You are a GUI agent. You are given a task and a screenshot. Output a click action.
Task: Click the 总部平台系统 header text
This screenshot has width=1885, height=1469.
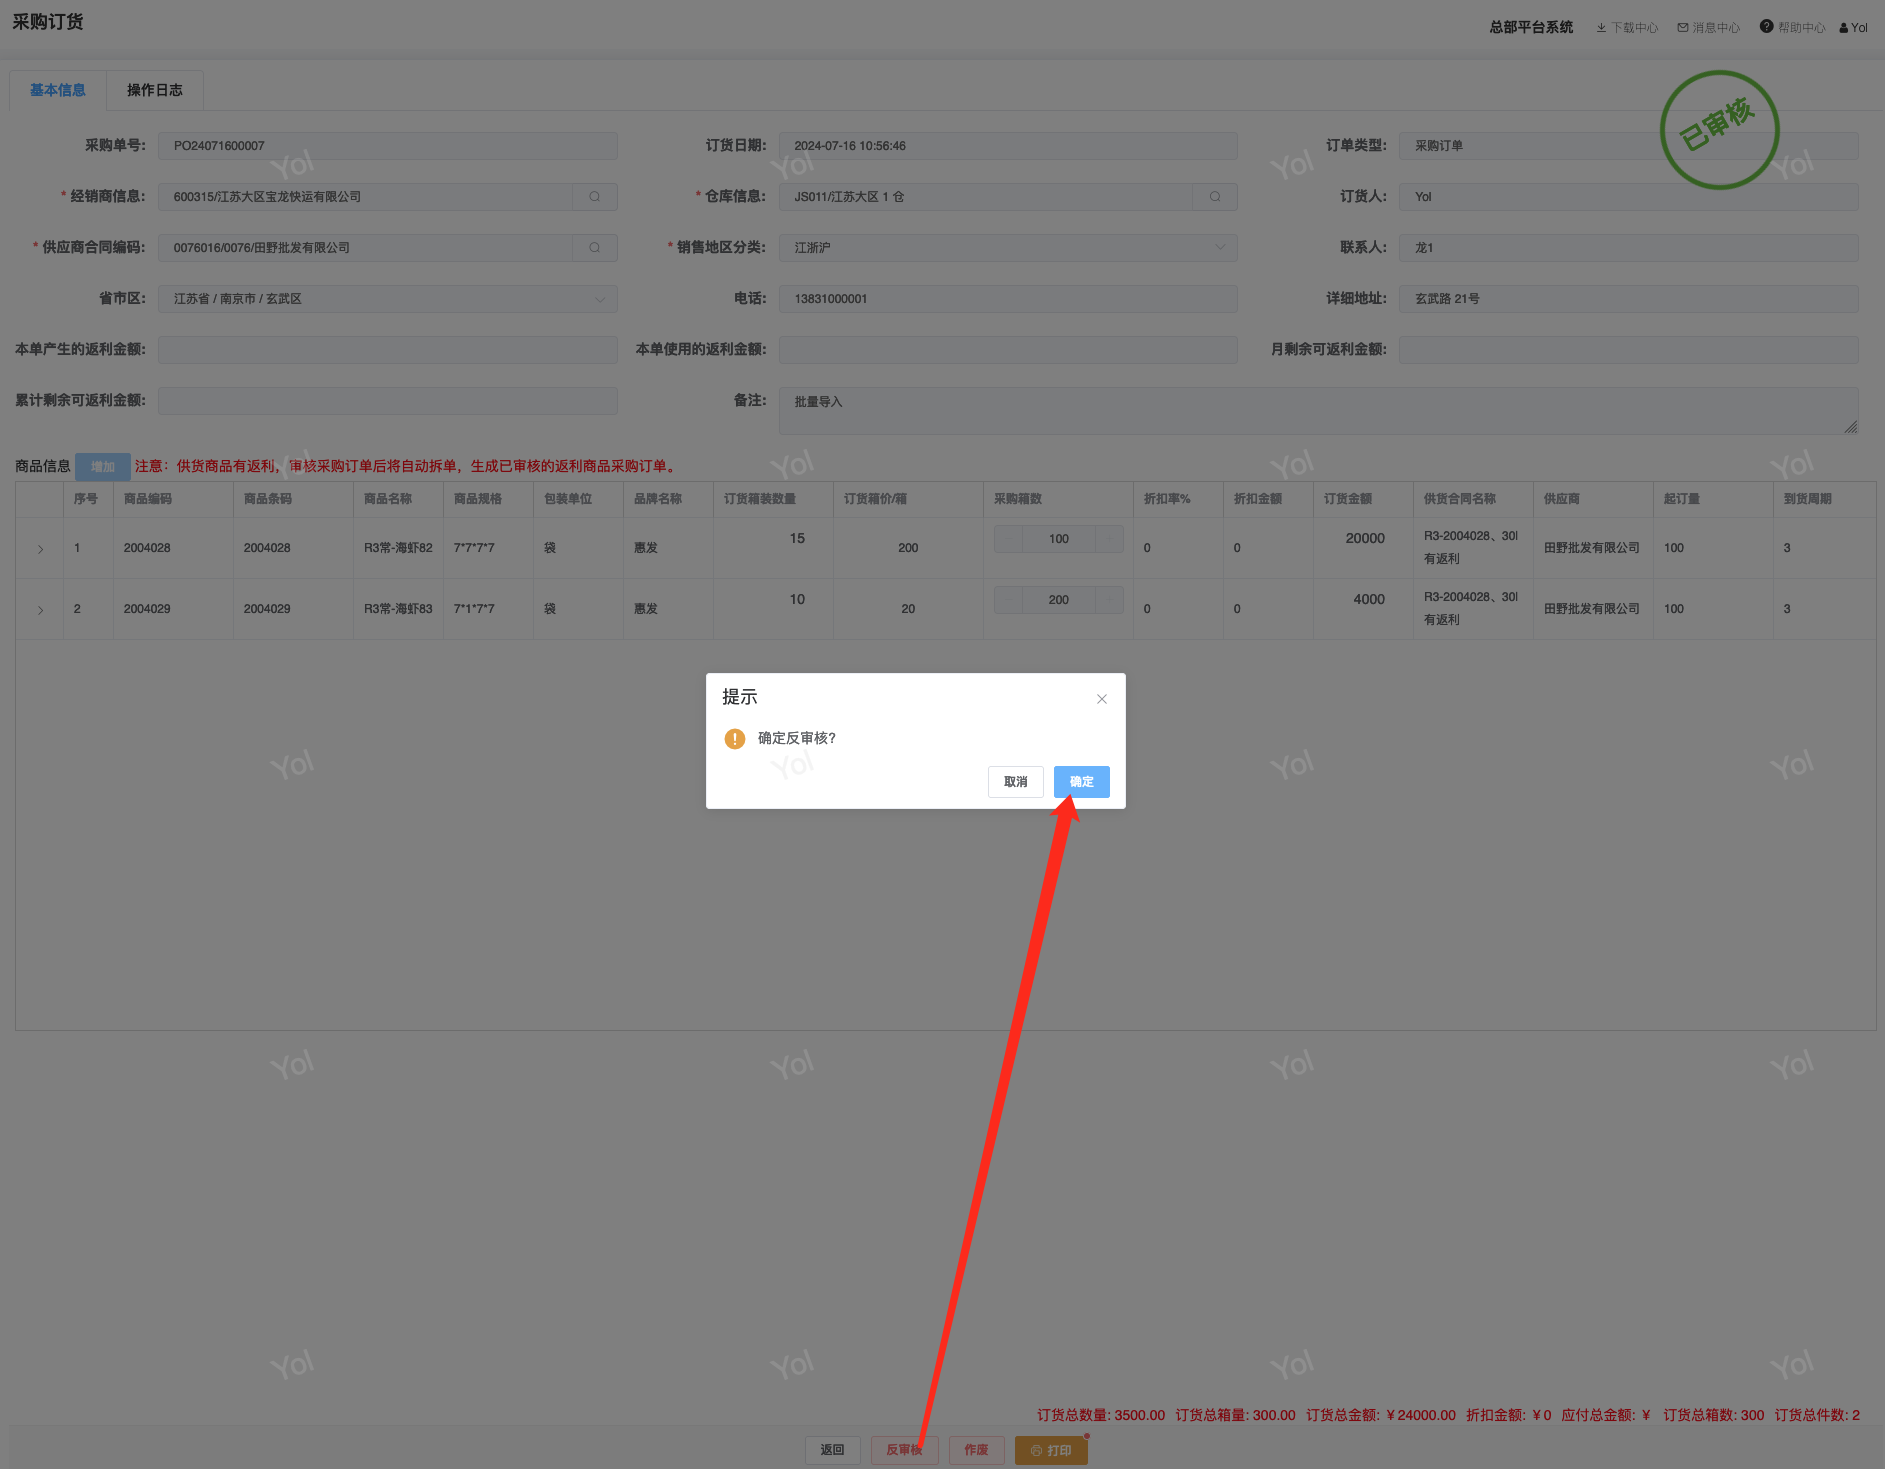point(1531,28)
